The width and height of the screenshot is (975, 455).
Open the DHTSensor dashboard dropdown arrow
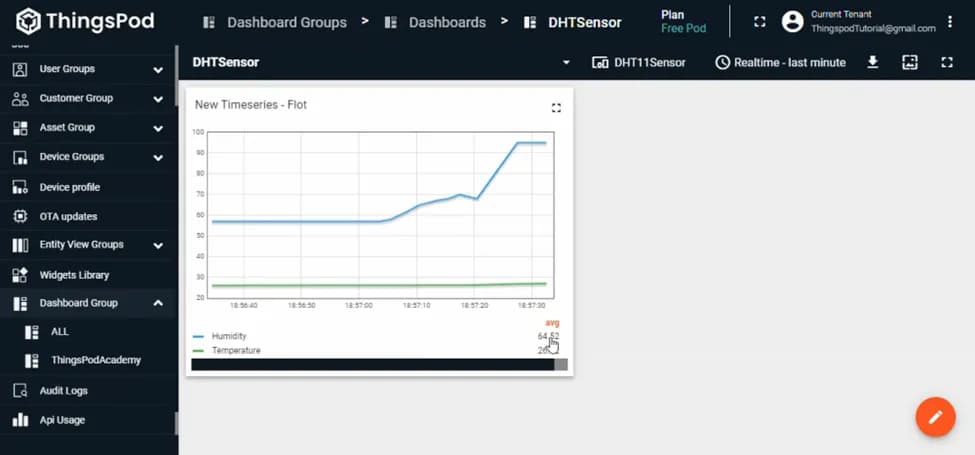pyautogui.click(x=566, y=62)
